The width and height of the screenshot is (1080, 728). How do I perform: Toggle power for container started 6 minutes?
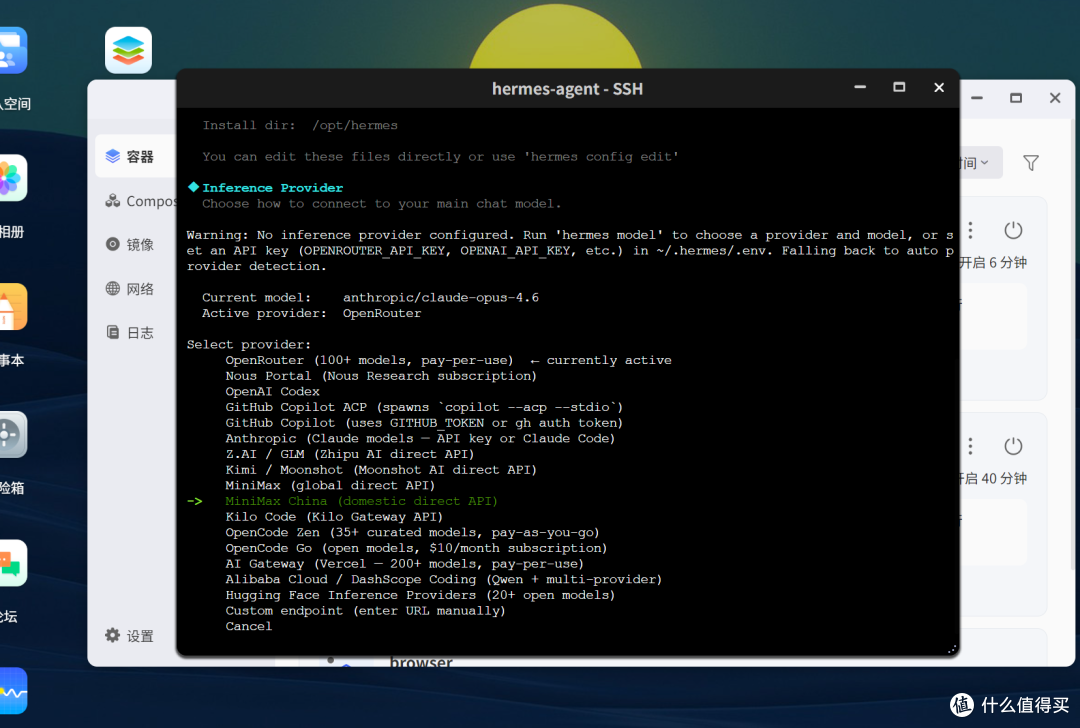(x=1013, y=230)
